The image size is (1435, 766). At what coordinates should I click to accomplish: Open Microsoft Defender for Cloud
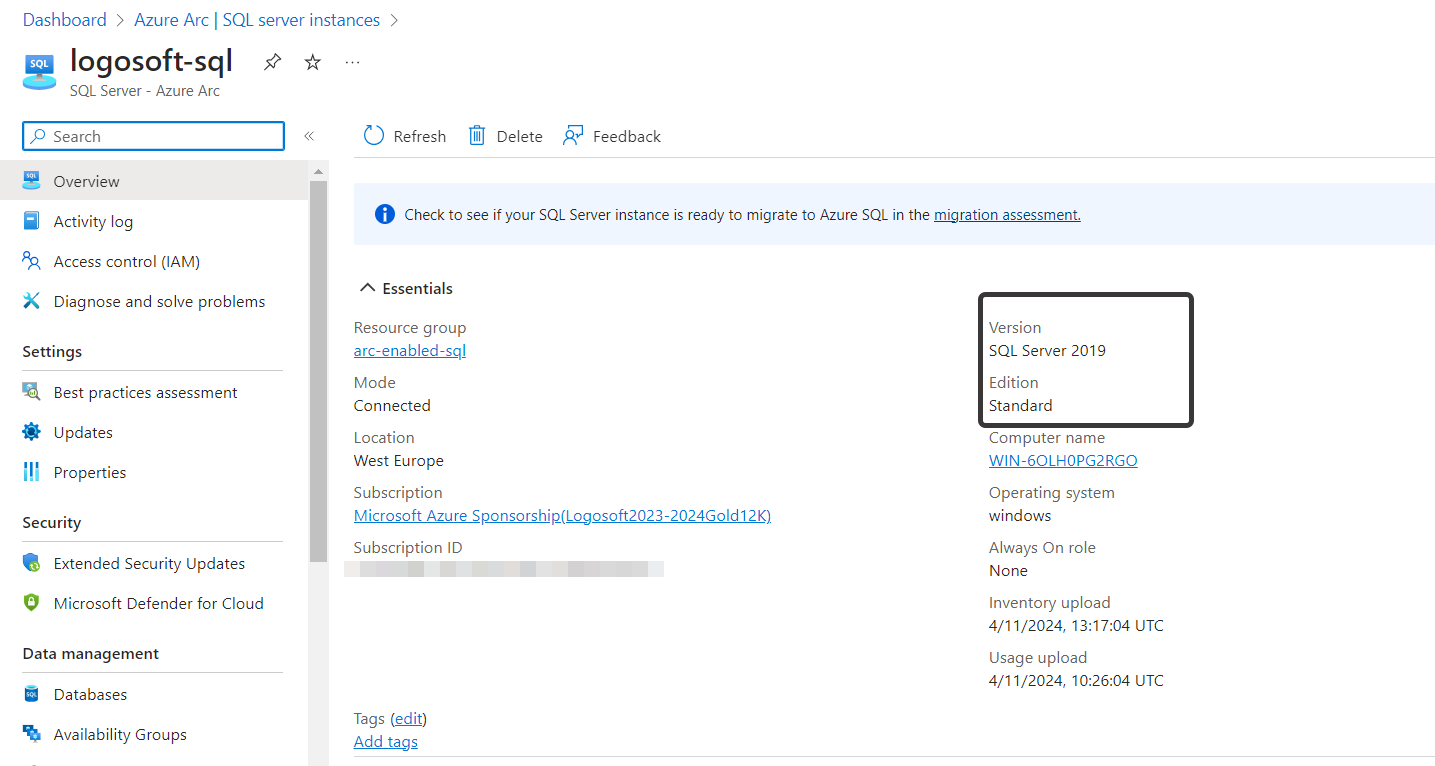[158, 603]
